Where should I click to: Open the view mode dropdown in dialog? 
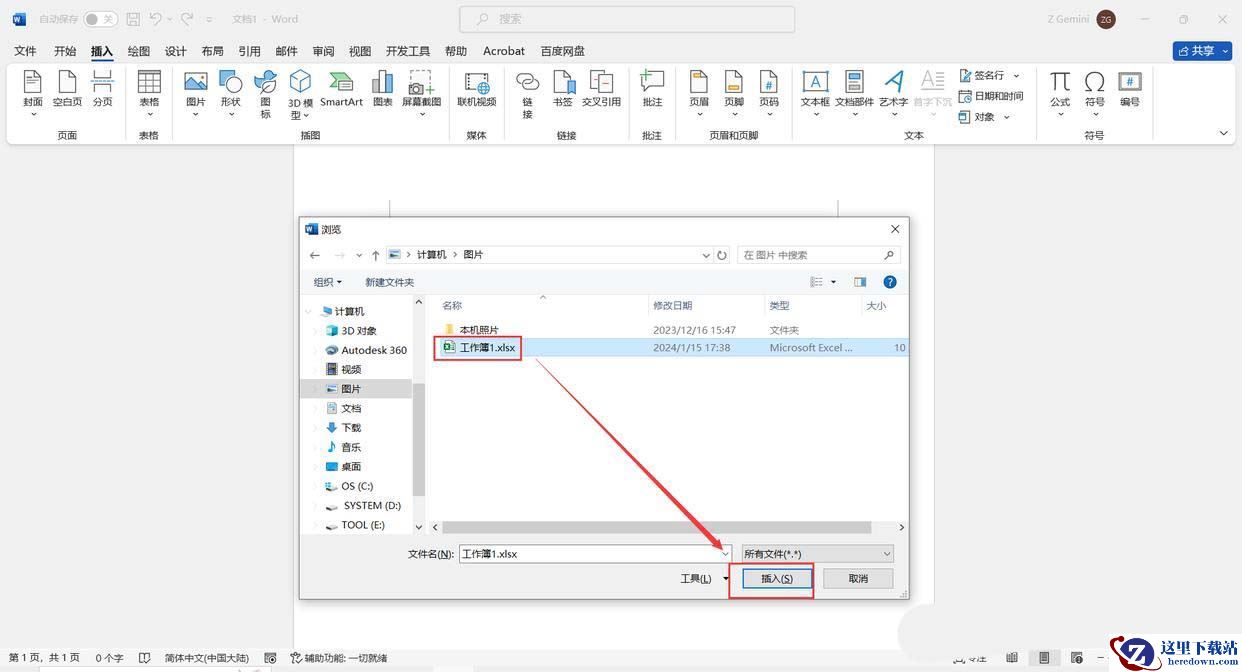coord(833,282)
